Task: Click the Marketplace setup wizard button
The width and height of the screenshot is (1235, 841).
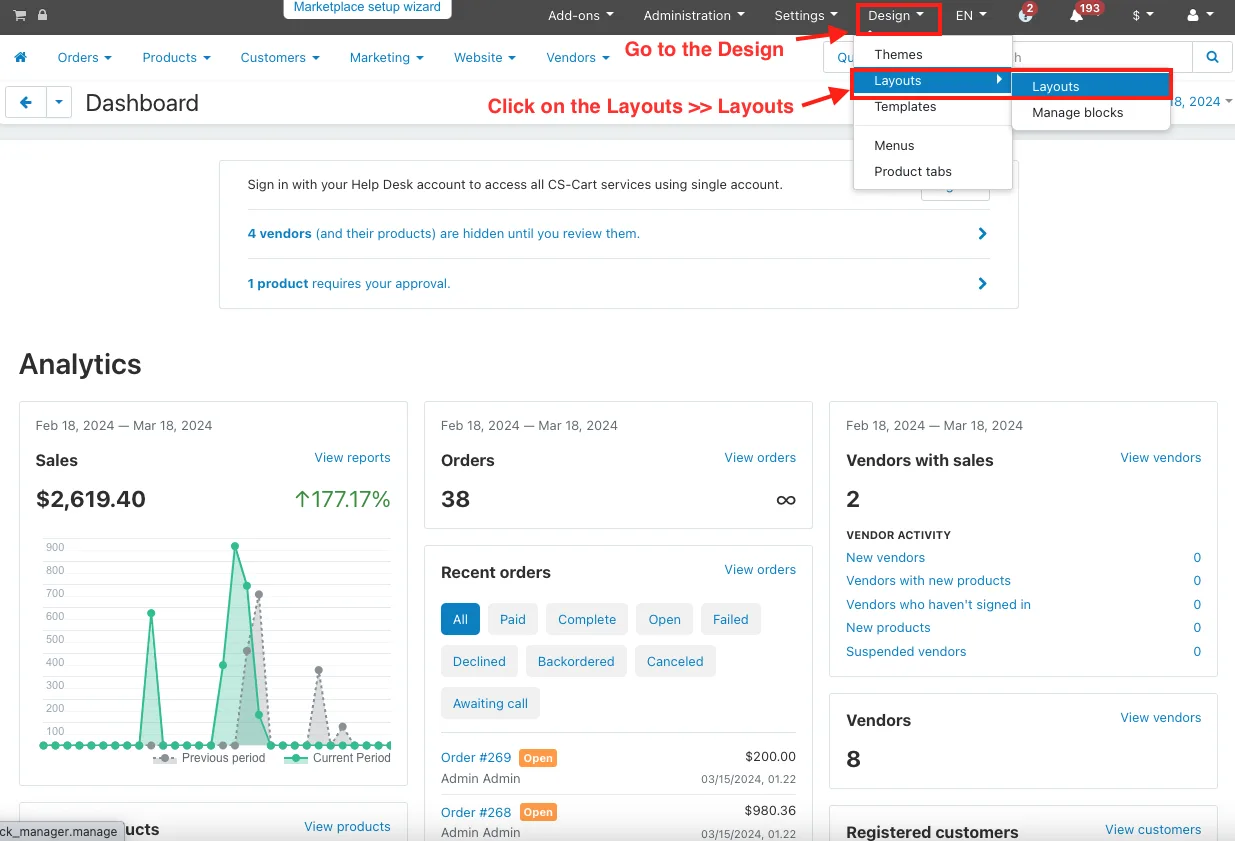Action: [x=367, y=8]
